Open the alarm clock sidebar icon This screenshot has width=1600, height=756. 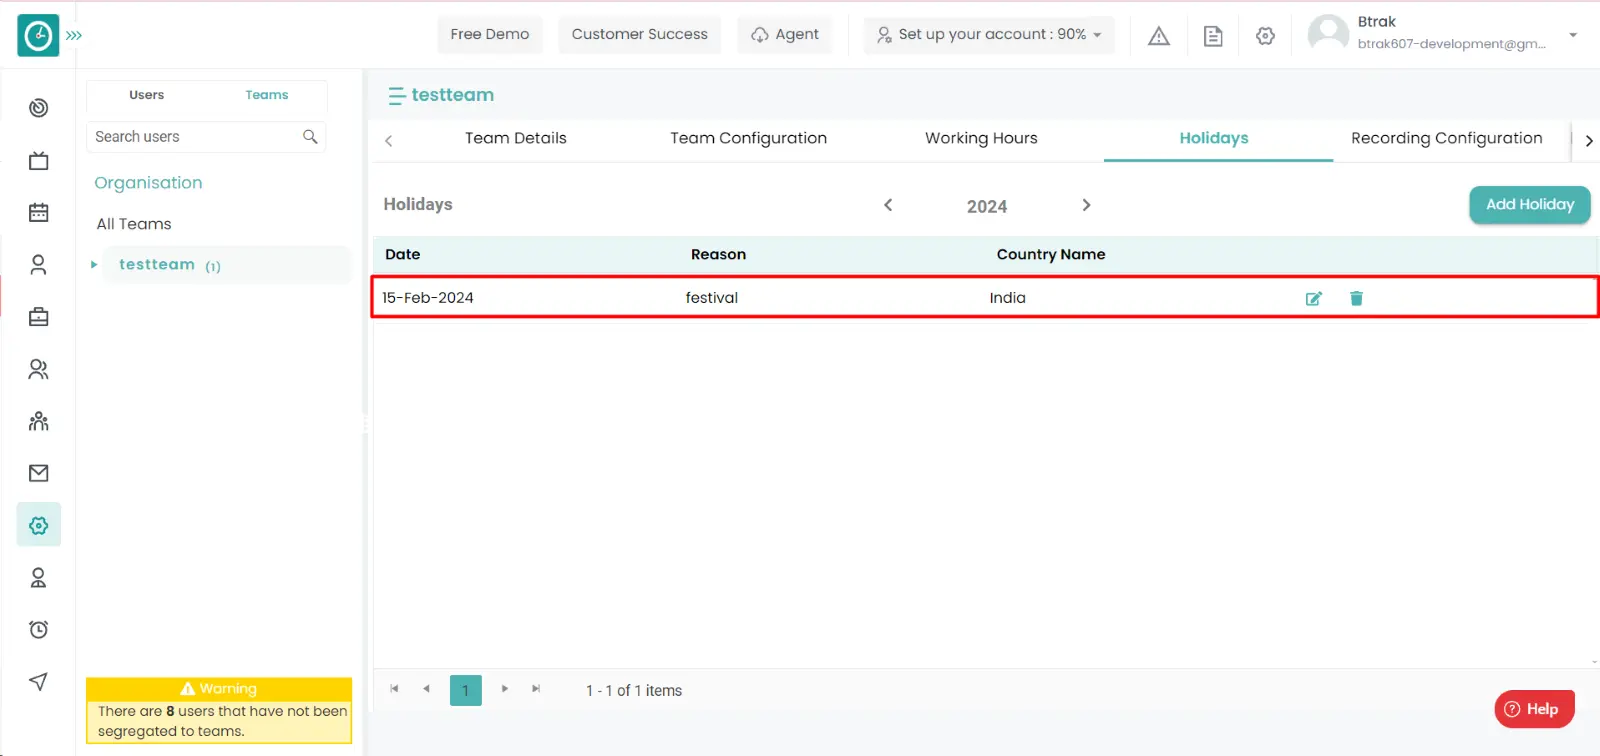(39, 629)
